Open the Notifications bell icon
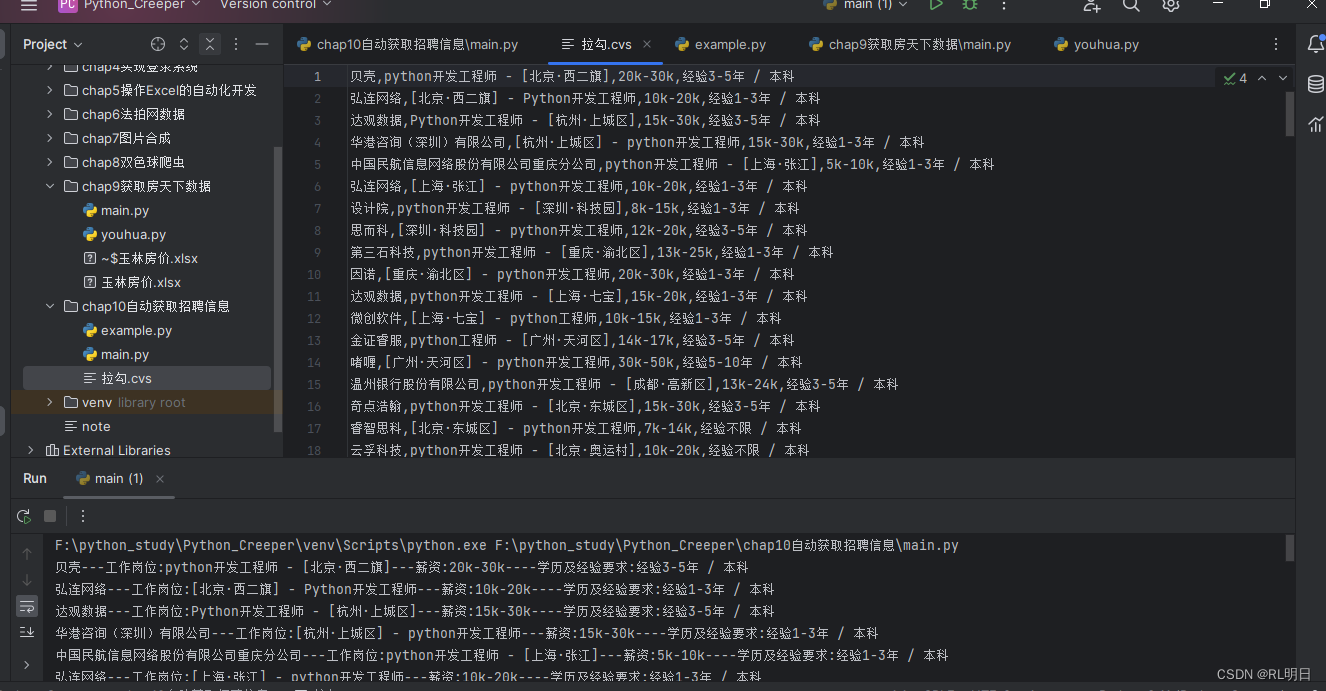The width and height of the screenshot is (1326, 691). point(1316,44)
